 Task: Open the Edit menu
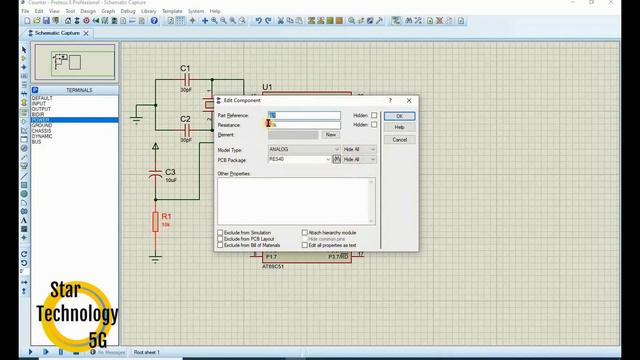[39, 11]
